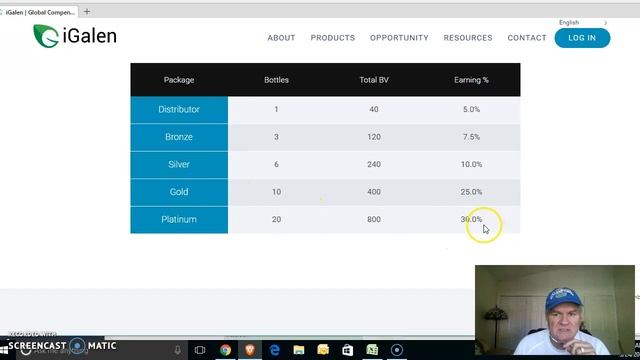Viewport: 640px width, 360px height.
Task: Click the Bottles column header
Action: point(276,80)
